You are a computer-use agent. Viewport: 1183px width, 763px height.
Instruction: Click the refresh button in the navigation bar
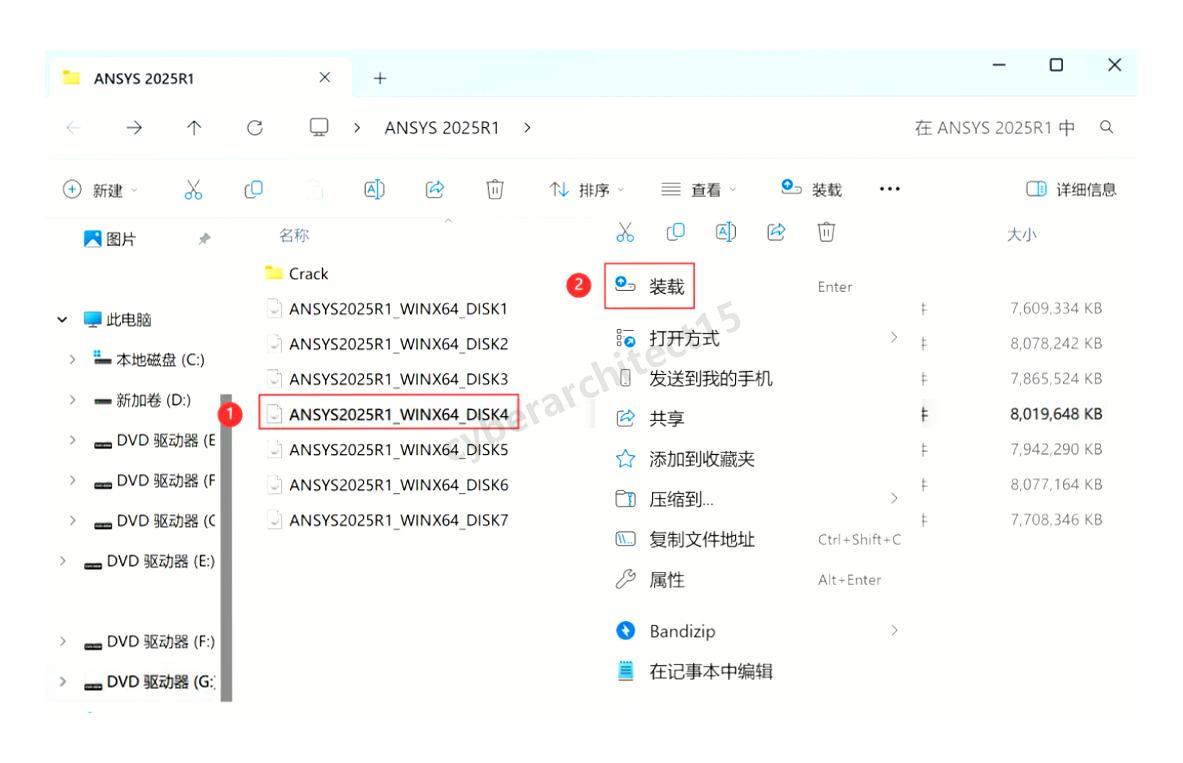click(255, 128)
